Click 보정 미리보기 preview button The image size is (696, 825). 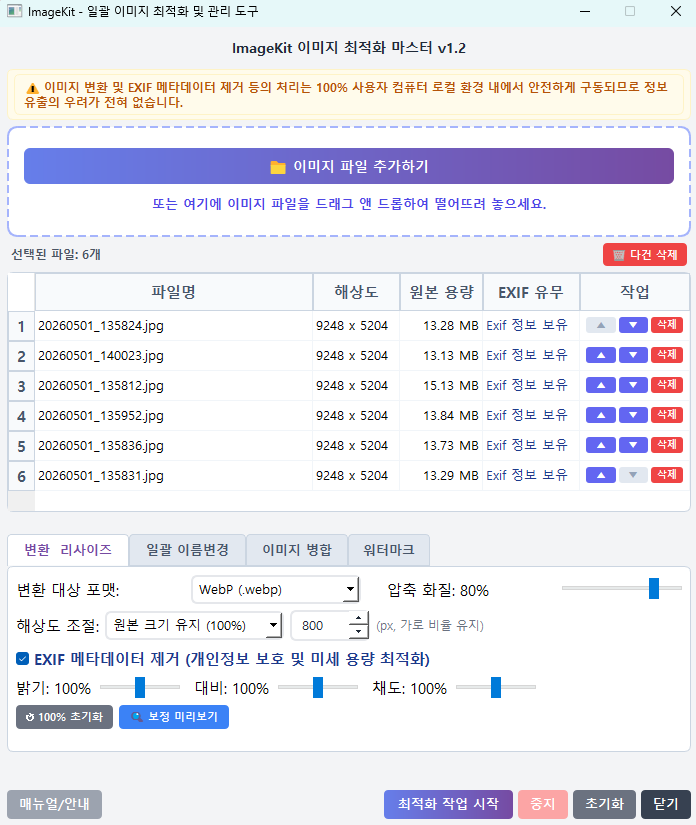174,717
